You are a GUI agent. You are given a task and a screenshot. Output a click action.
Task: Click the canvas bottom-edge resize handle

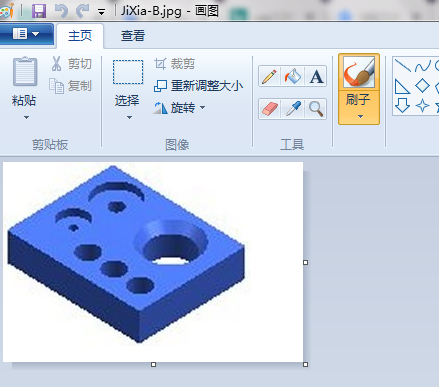pyautogui.click(x=153, y=365)
